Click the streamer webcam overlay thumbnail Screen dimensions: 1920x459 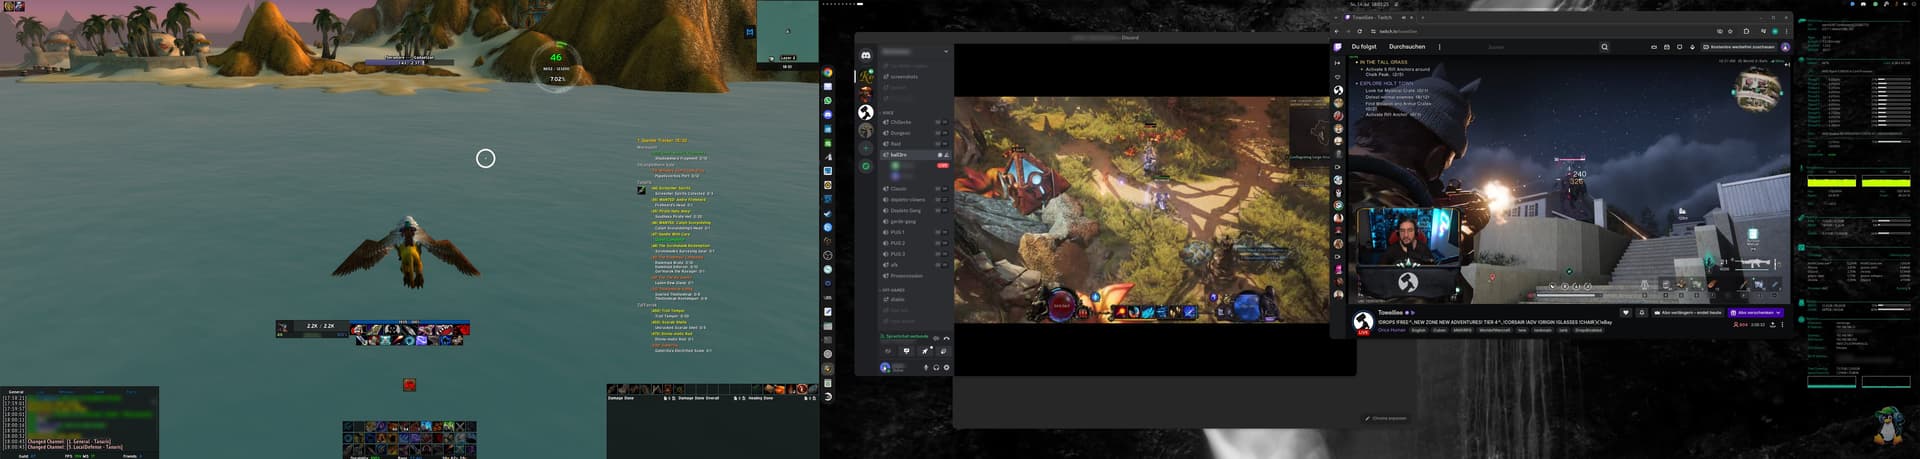tap(1407, 238)
